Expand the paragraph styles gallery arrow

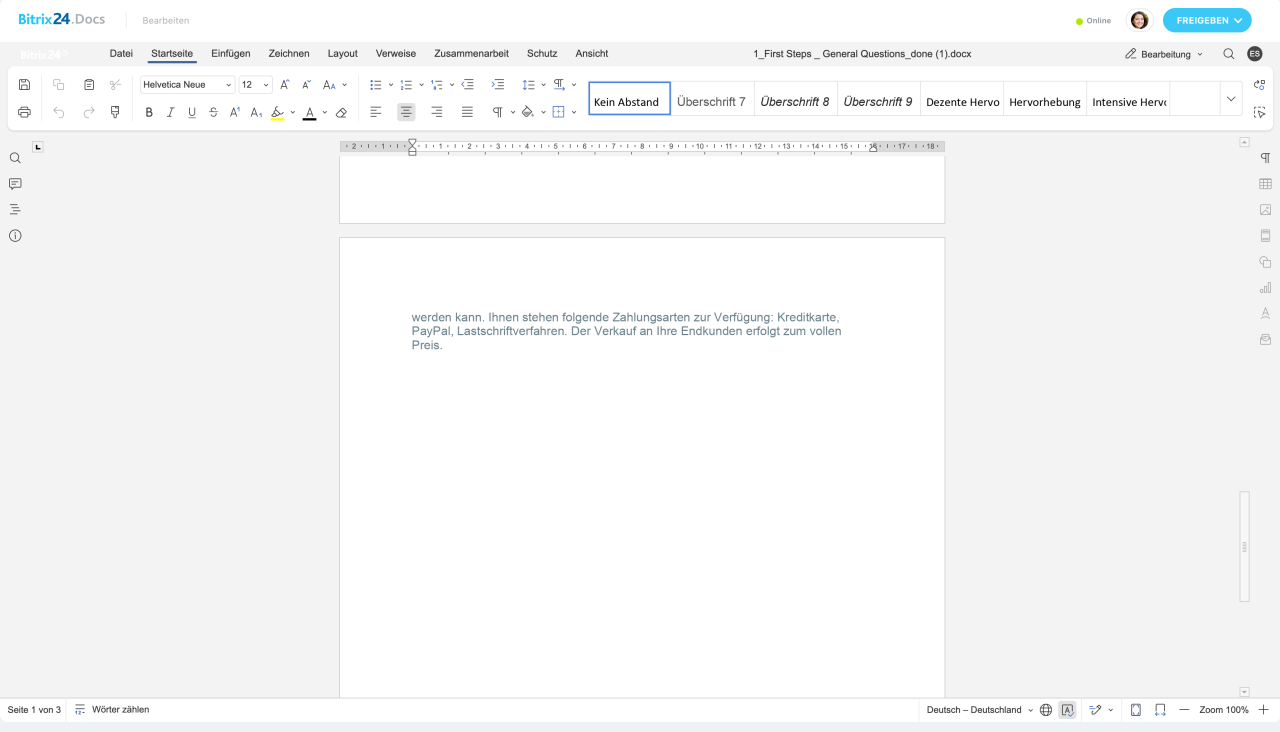[x=1231, y=99]
